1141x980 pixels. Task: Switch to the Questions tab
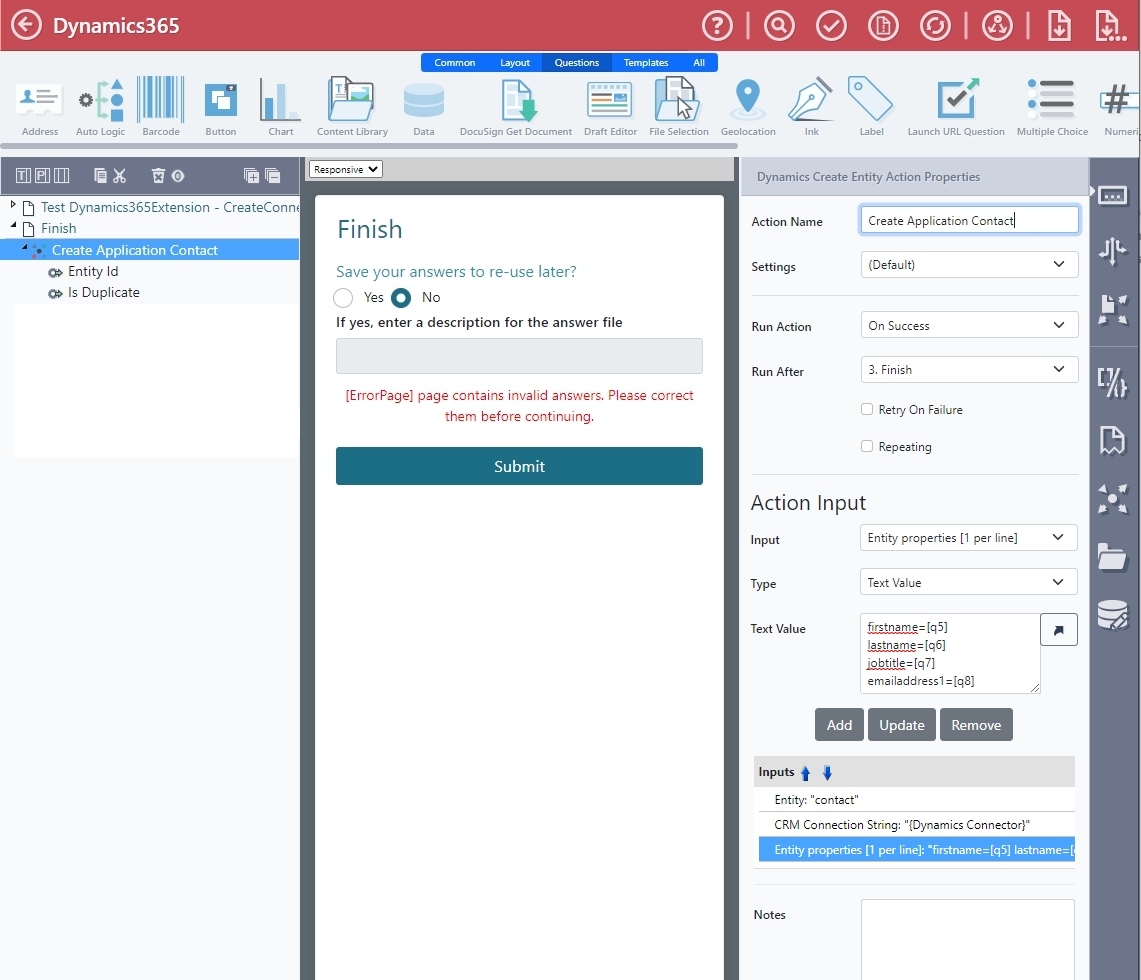point(576,63)
